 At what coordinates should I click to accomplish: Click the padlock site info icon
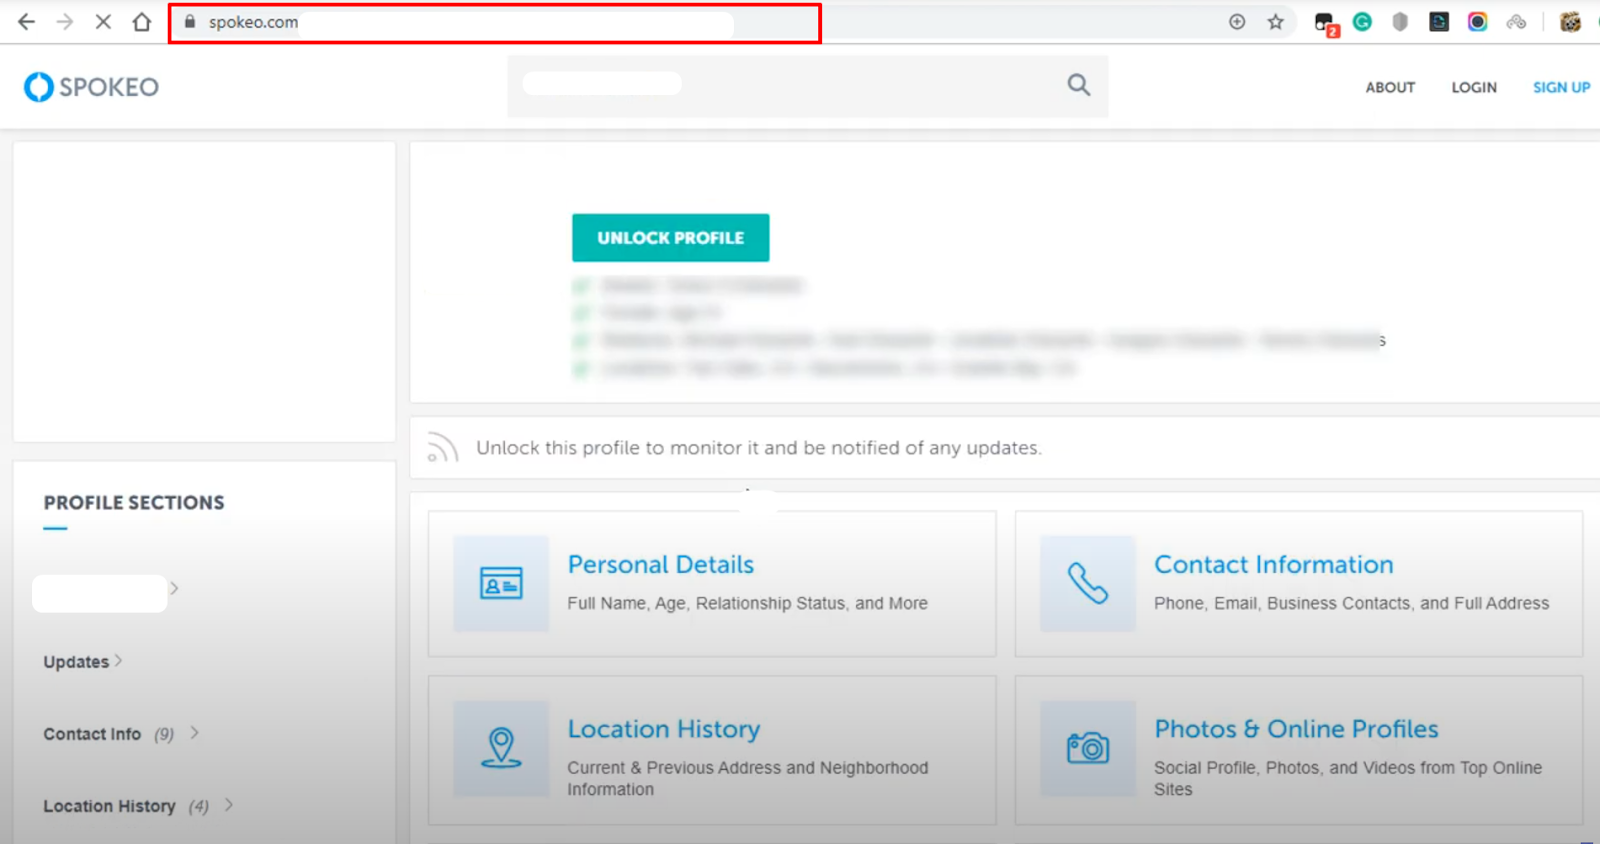[190, 22]
